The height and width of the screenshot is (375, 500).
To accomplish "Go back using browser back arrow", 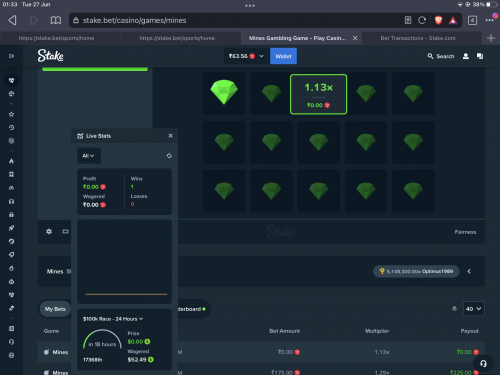I will [12, 20].
